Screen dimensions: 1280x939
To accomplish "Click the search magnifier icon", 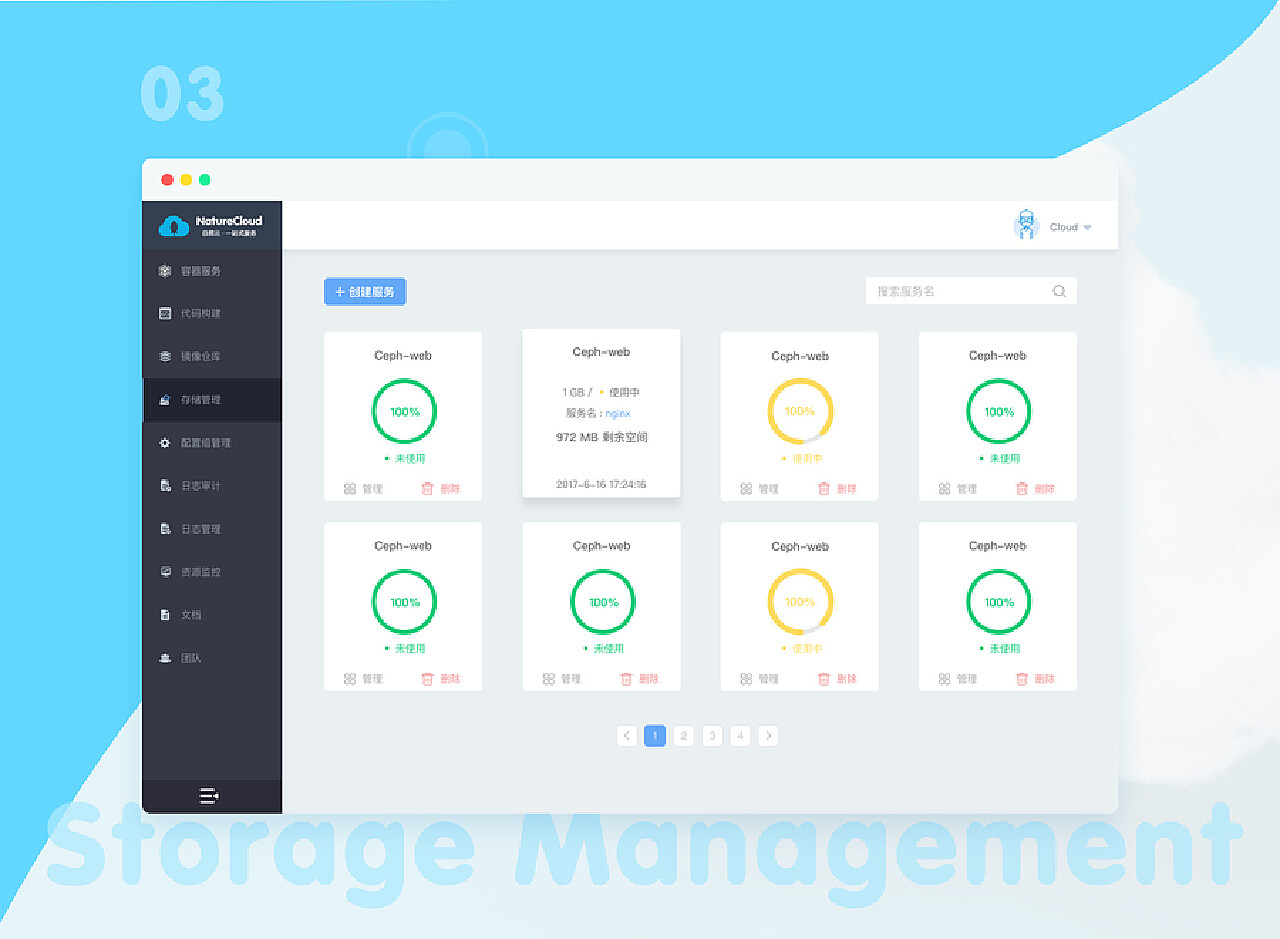I will [1059, 291].
